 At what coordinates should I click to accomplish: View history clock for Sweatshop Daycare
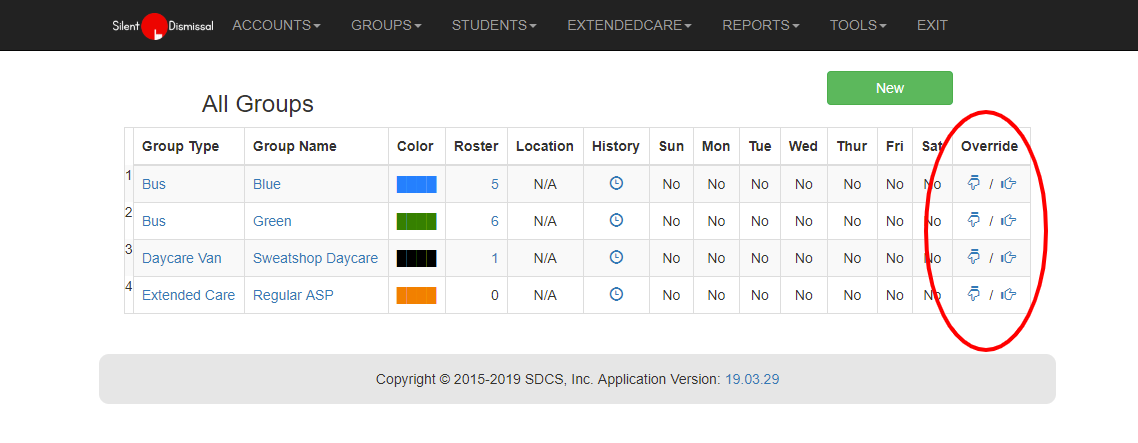click(x=616, y=257)
